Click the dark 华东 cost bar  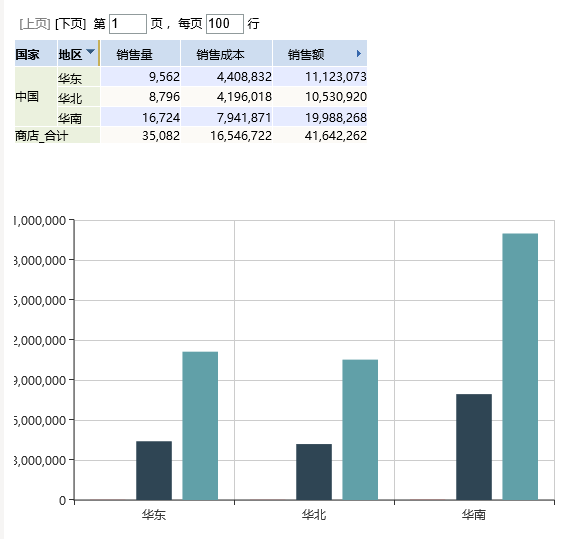pyautogui.click(x=154, y=470)
